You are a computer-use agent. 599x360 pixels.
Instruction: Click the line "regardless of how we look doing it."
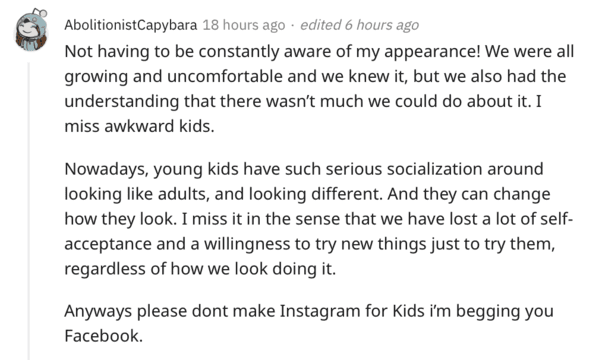click(200, 269)
